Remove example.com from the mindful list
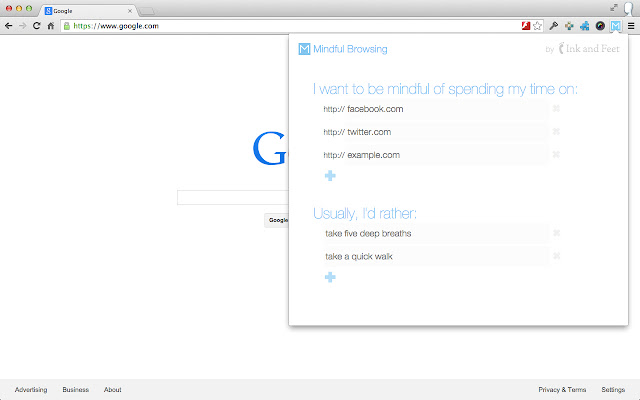Screen dimensions: 640x400 point(556,154)
